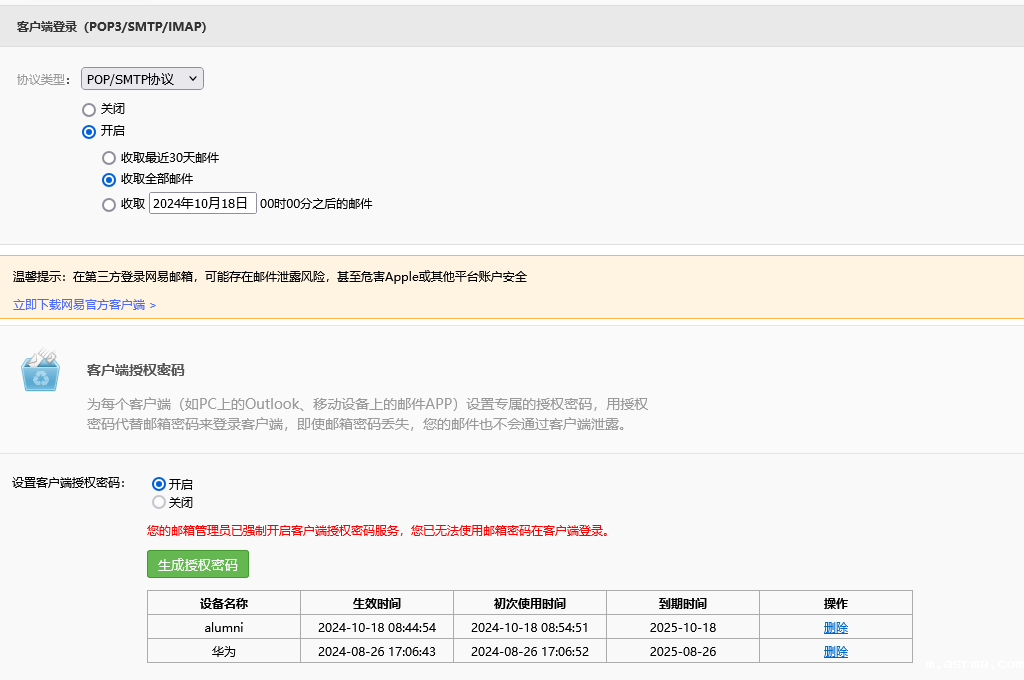Select 关闭 radio under protocol type

click(x=89, y=109)
